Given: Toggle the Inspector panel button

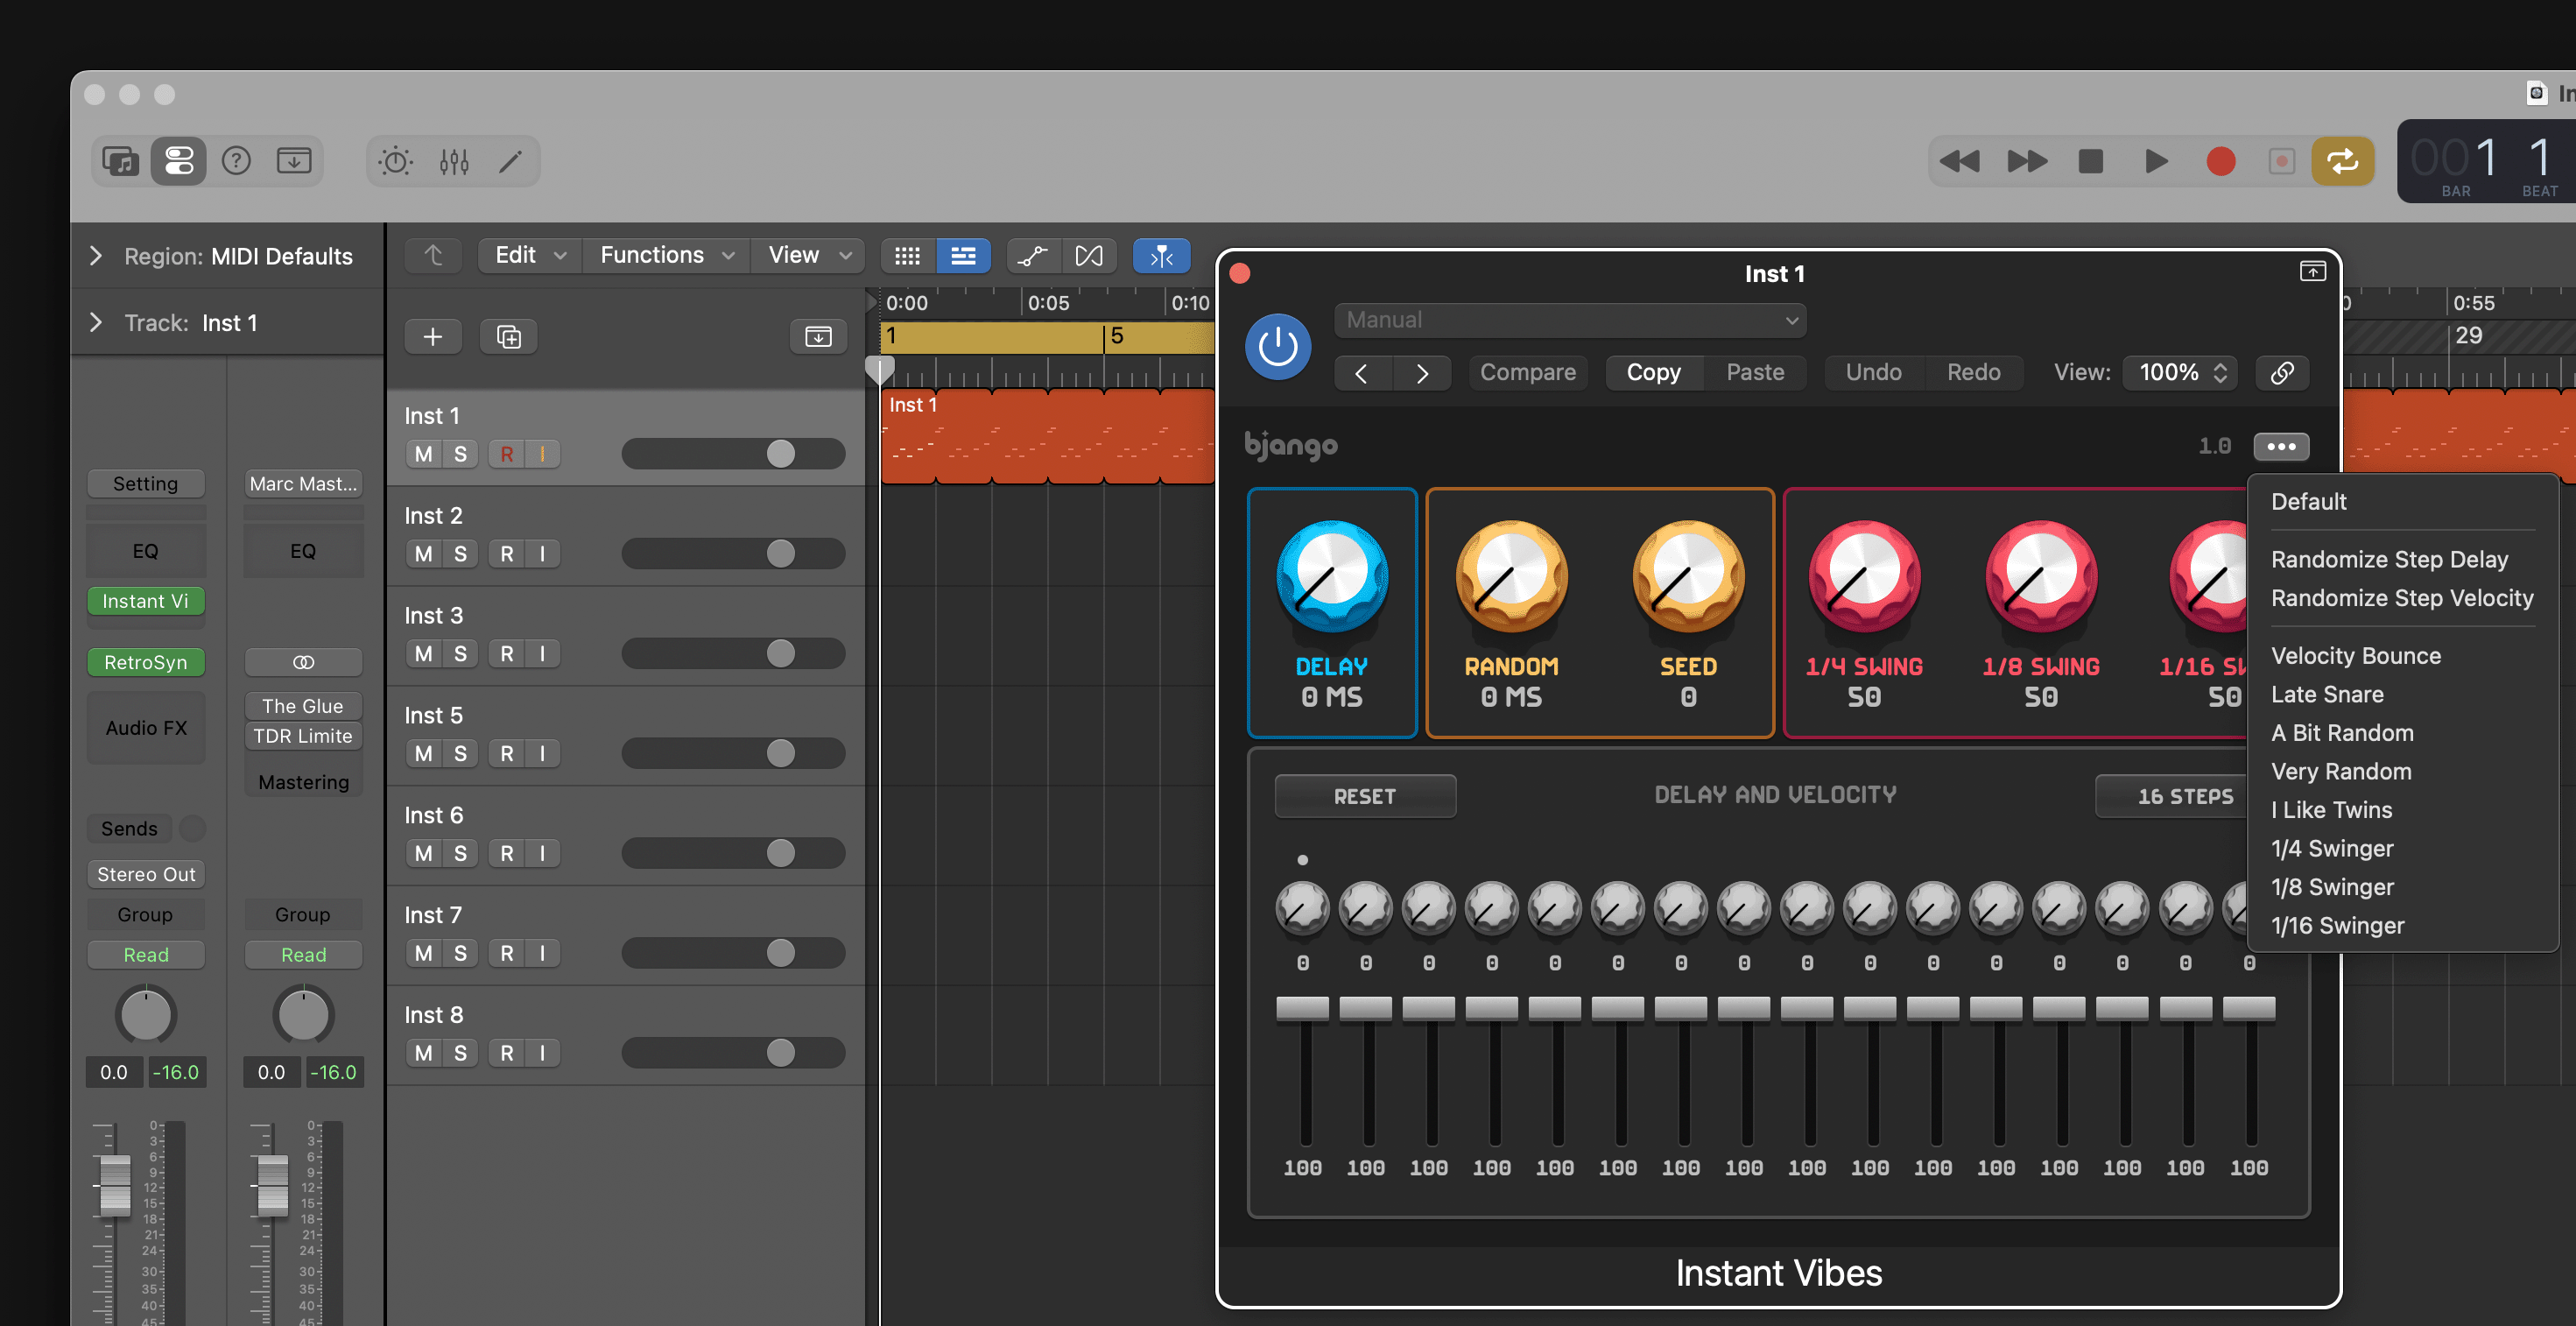Looking at the screenshot, I should point(179,161).
